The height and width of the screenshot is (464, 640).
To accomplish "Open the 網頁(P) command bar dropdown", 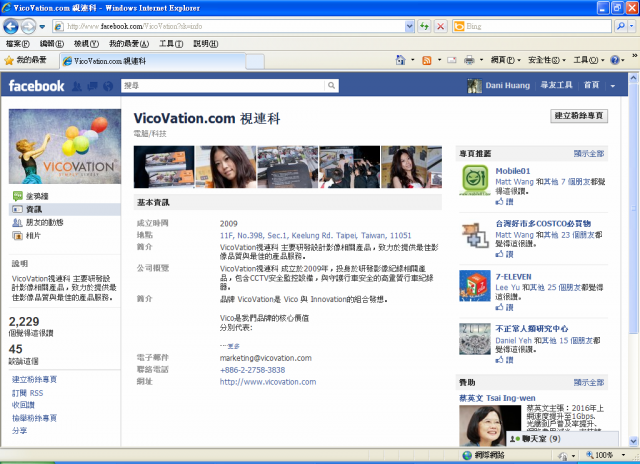I will pyautogui.click(x=505, y=60).
